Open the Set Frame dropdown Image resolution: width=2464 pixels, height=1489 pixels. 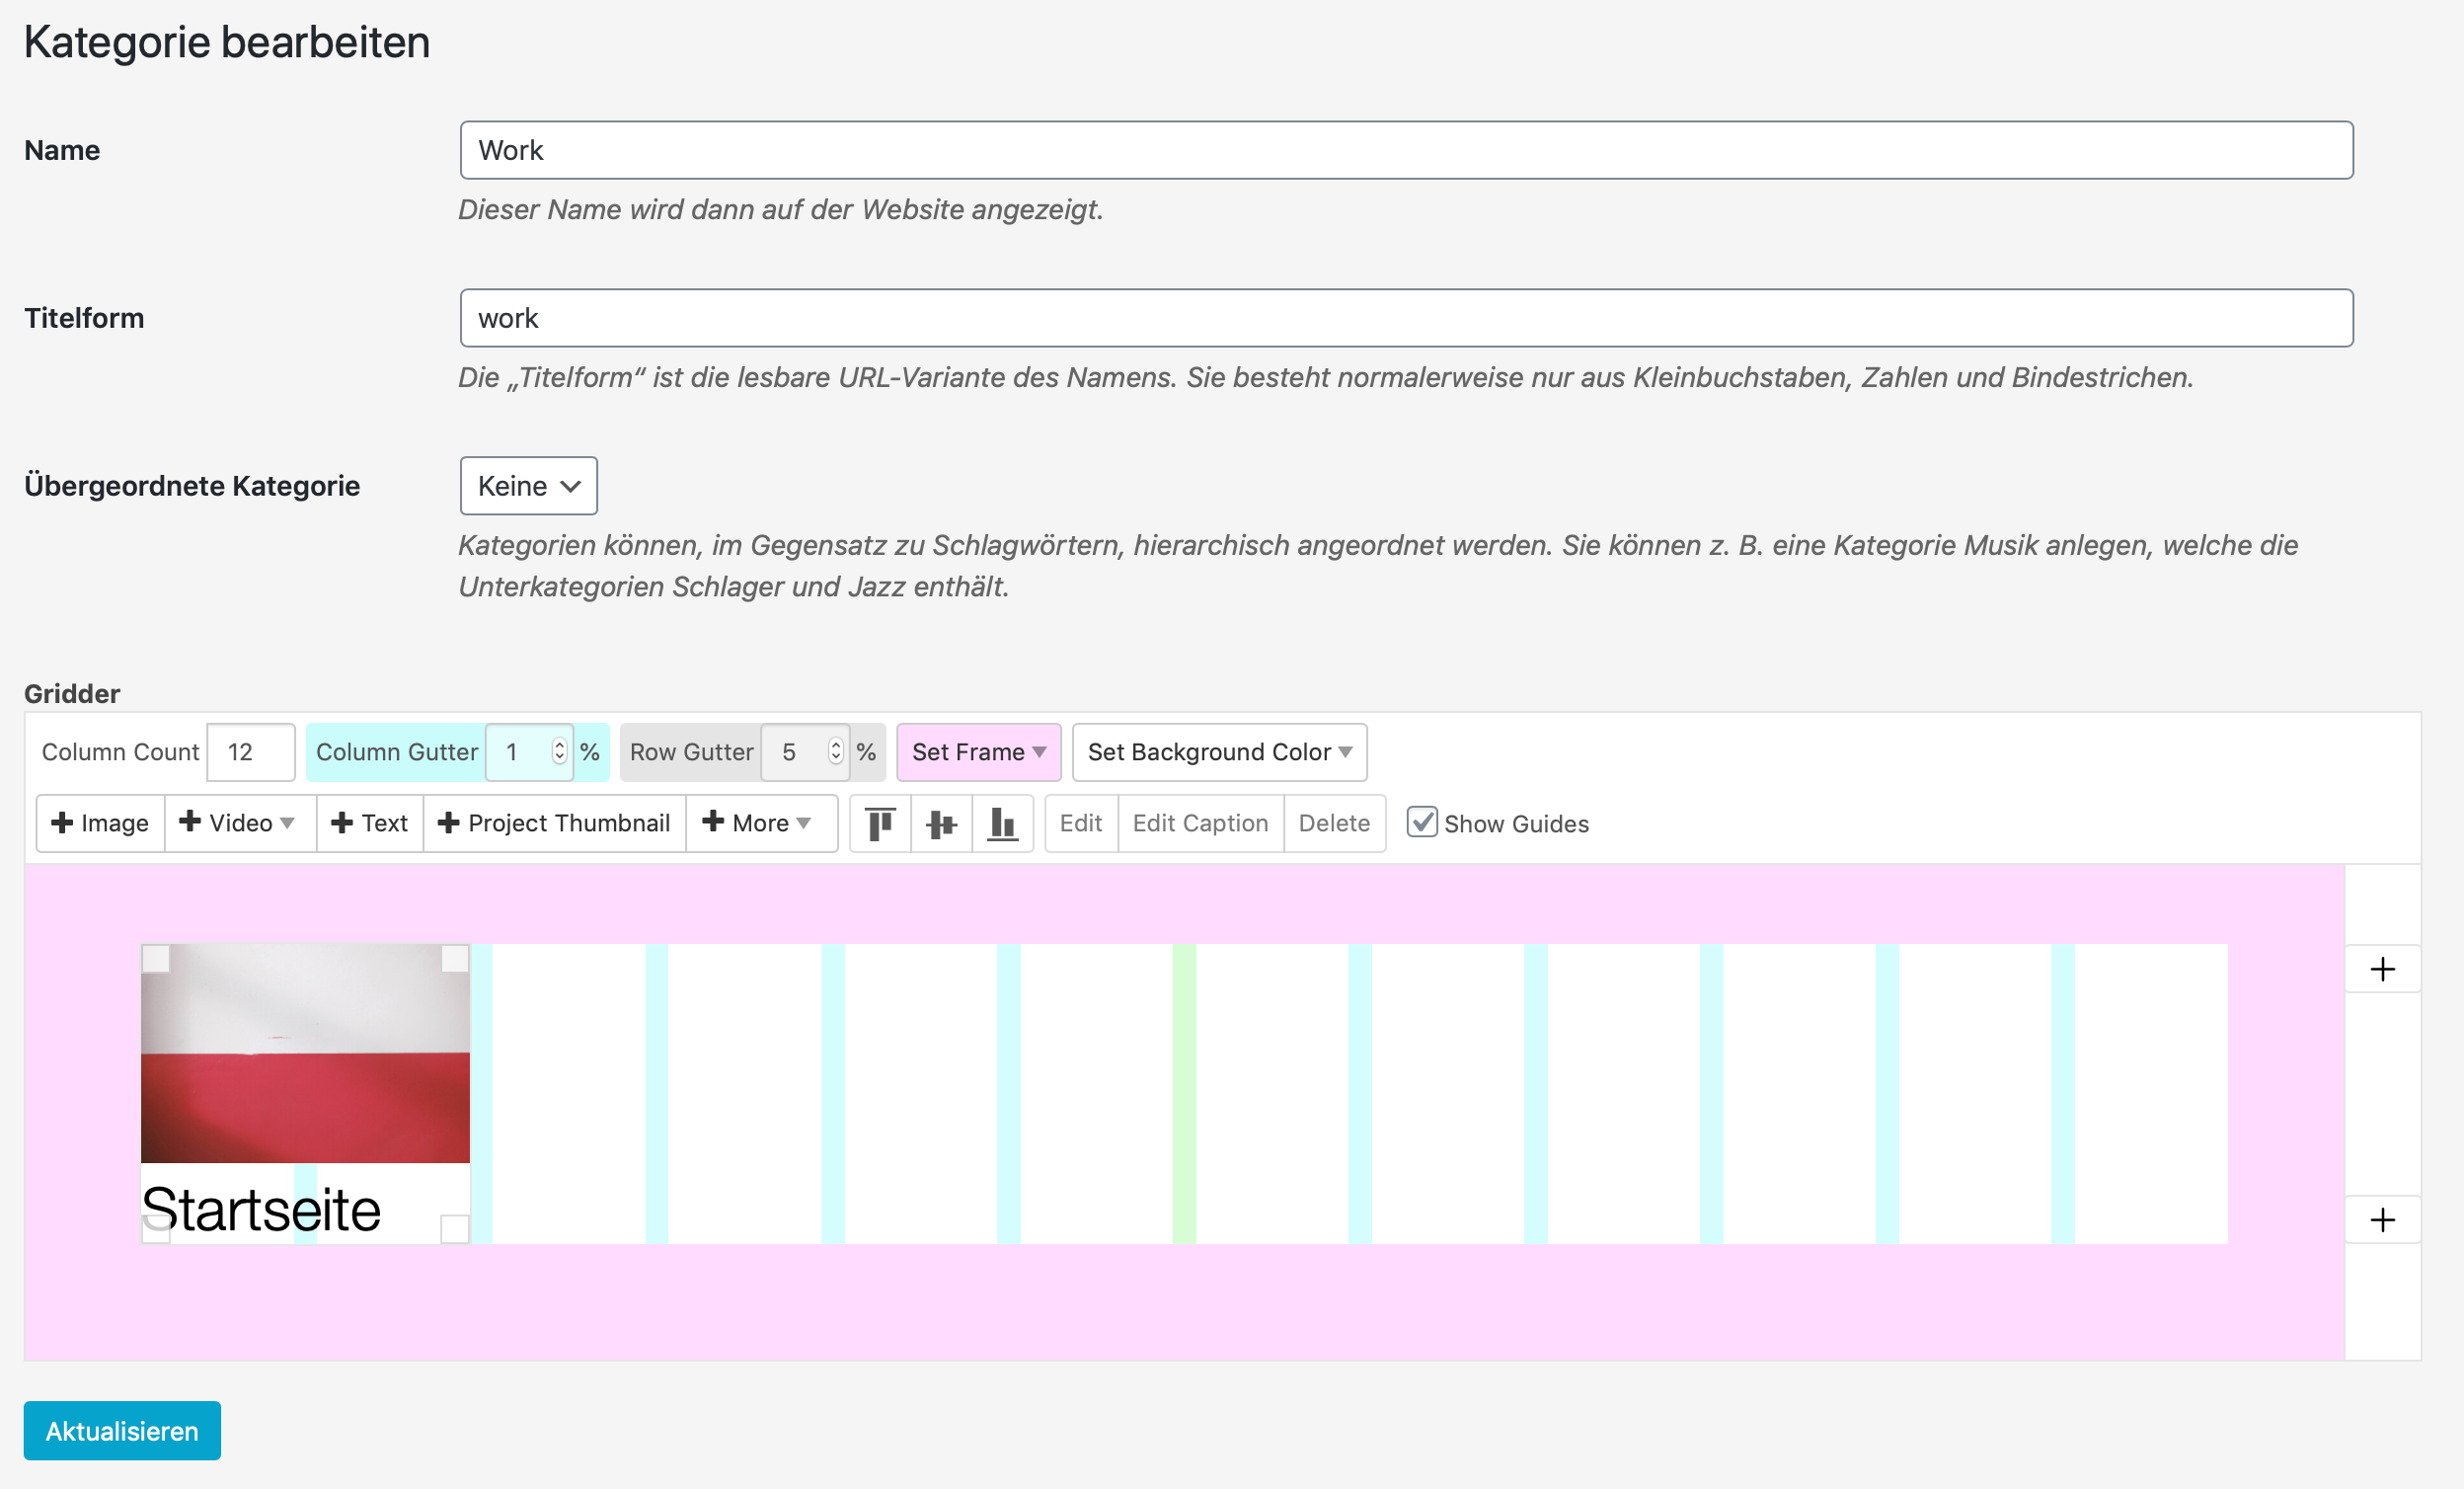(978, 752)
